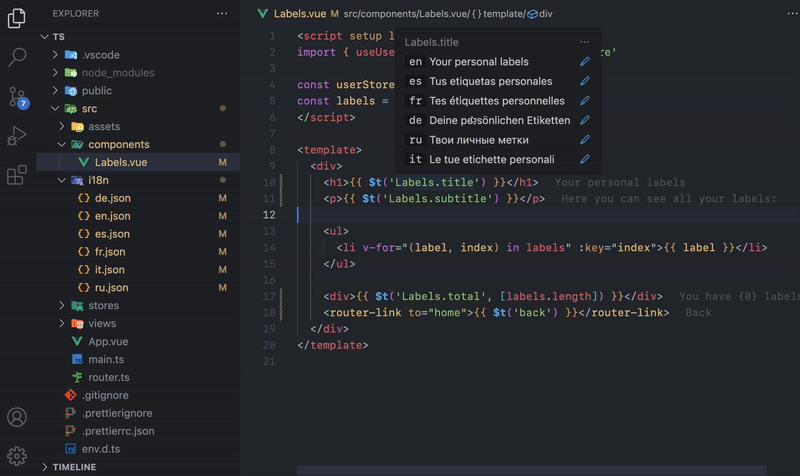The width and height of the screenshot is (800, 476).
Task: Click 'Labels.total' key in line 17
Action: click(x=440, y=296)
